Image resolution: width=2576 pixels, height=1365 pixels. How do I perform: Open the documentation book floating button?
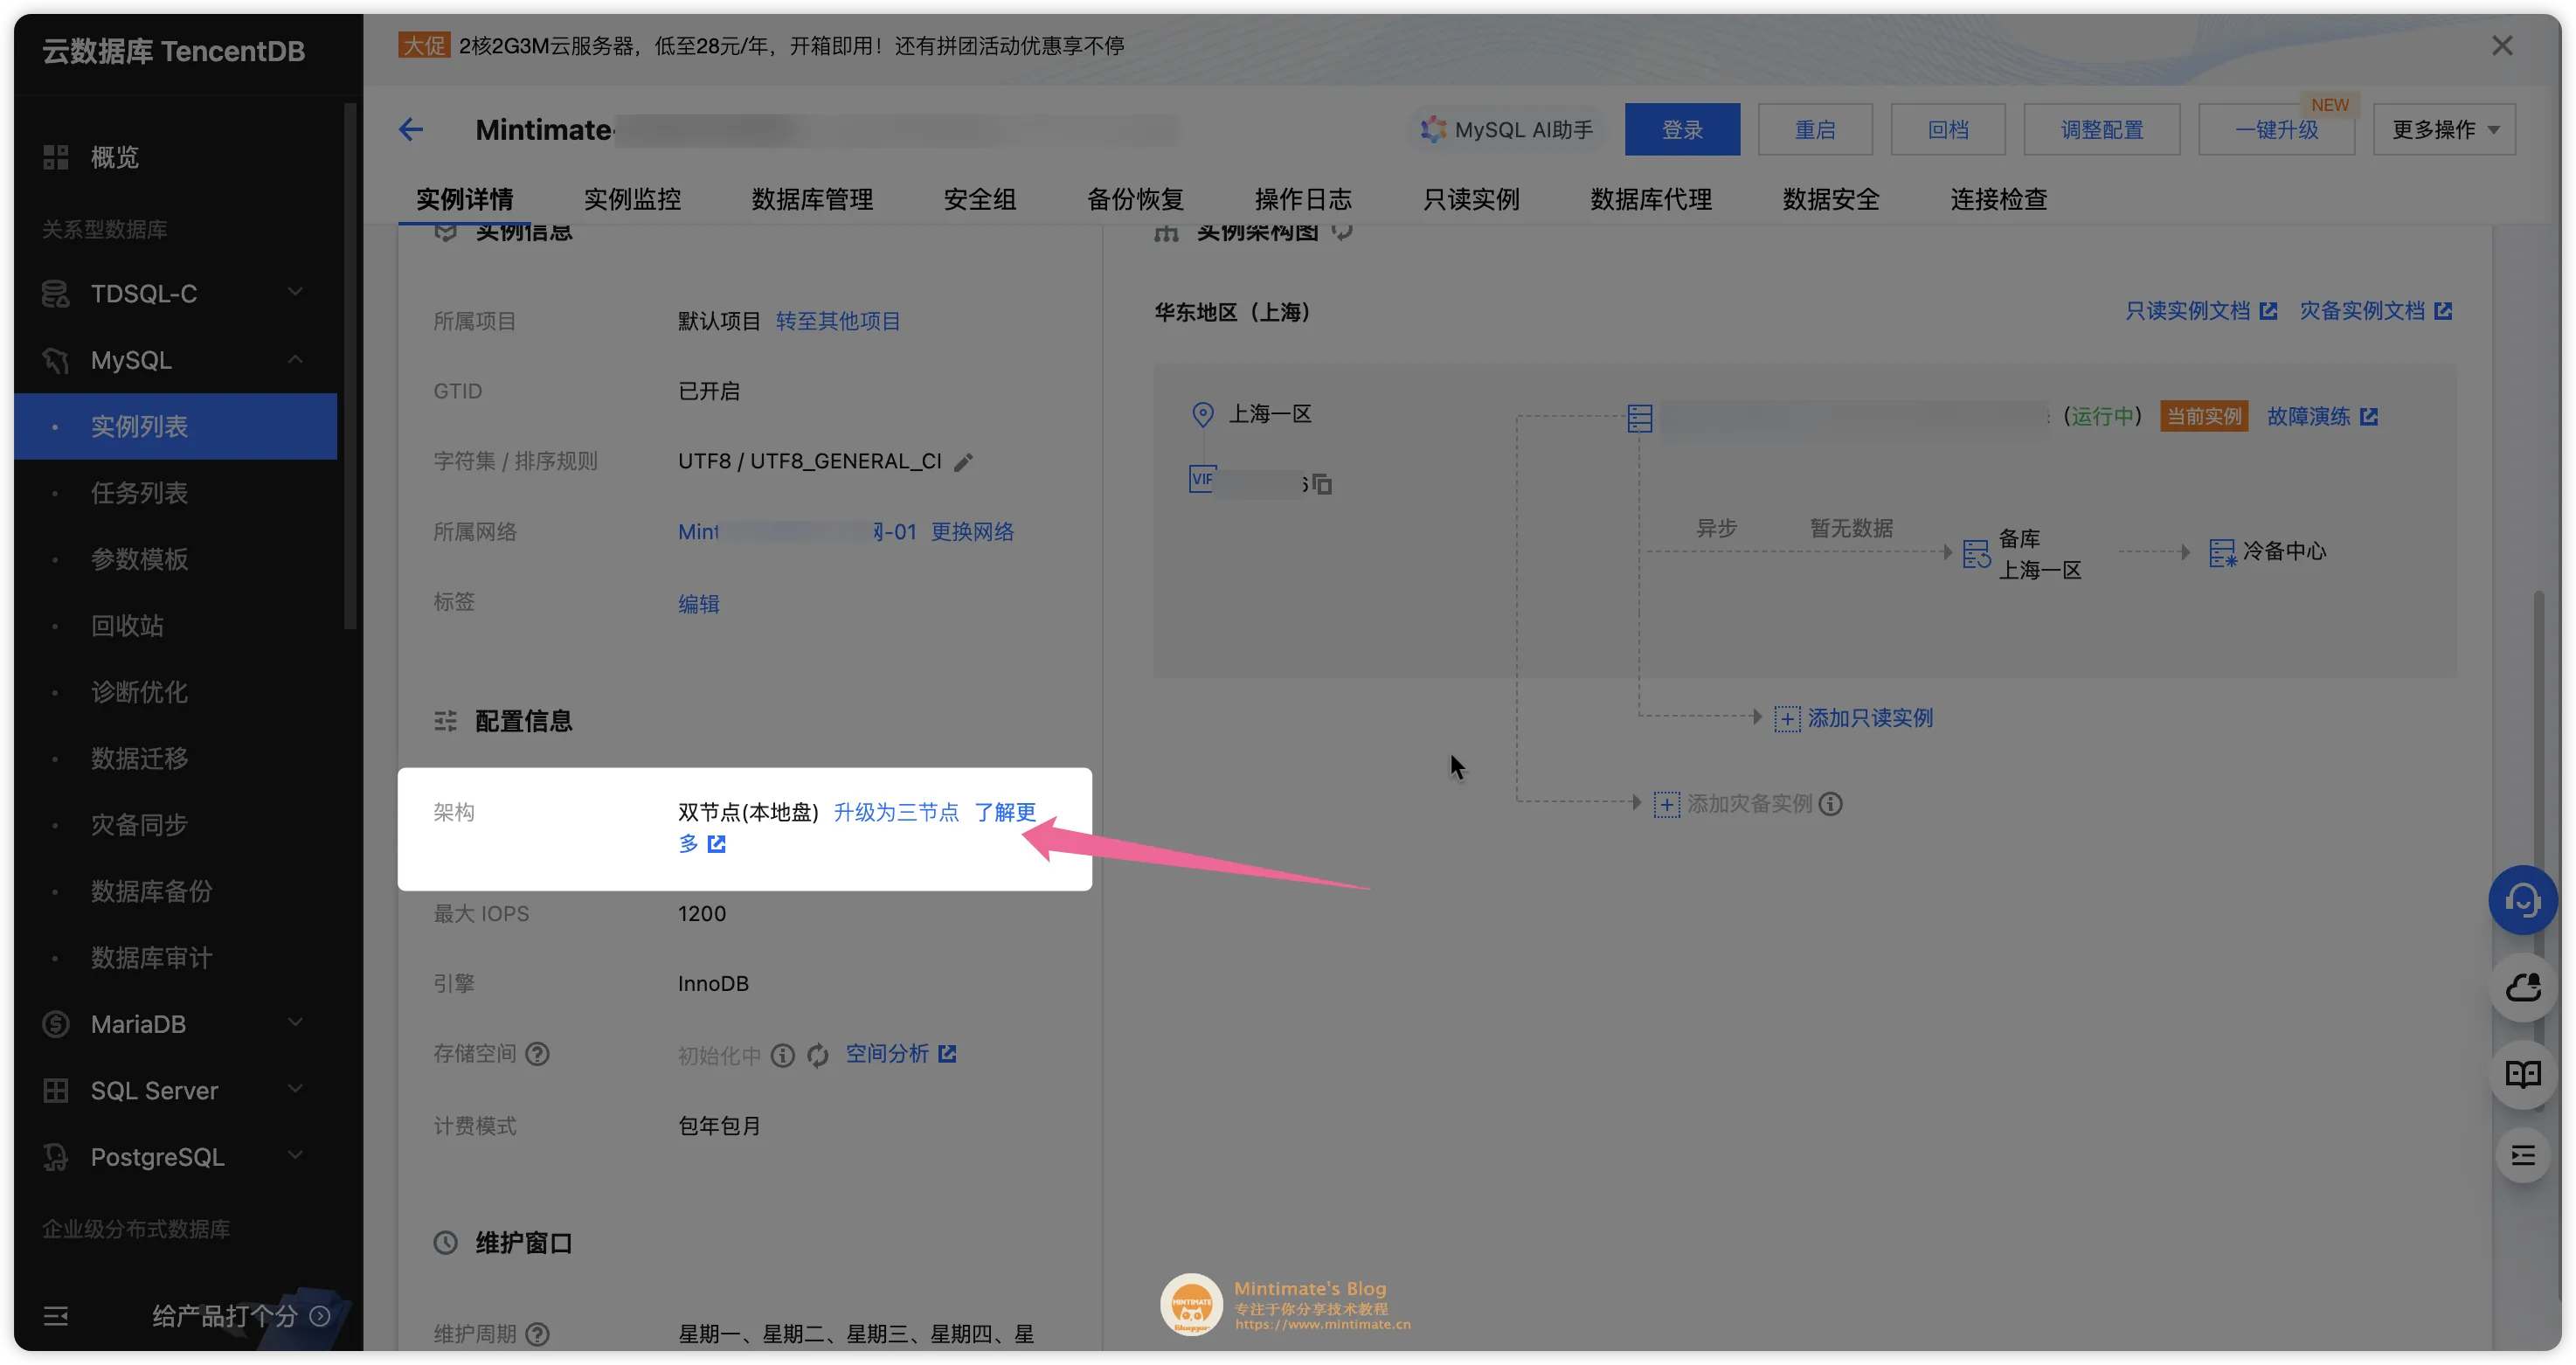point(2522,1074)
